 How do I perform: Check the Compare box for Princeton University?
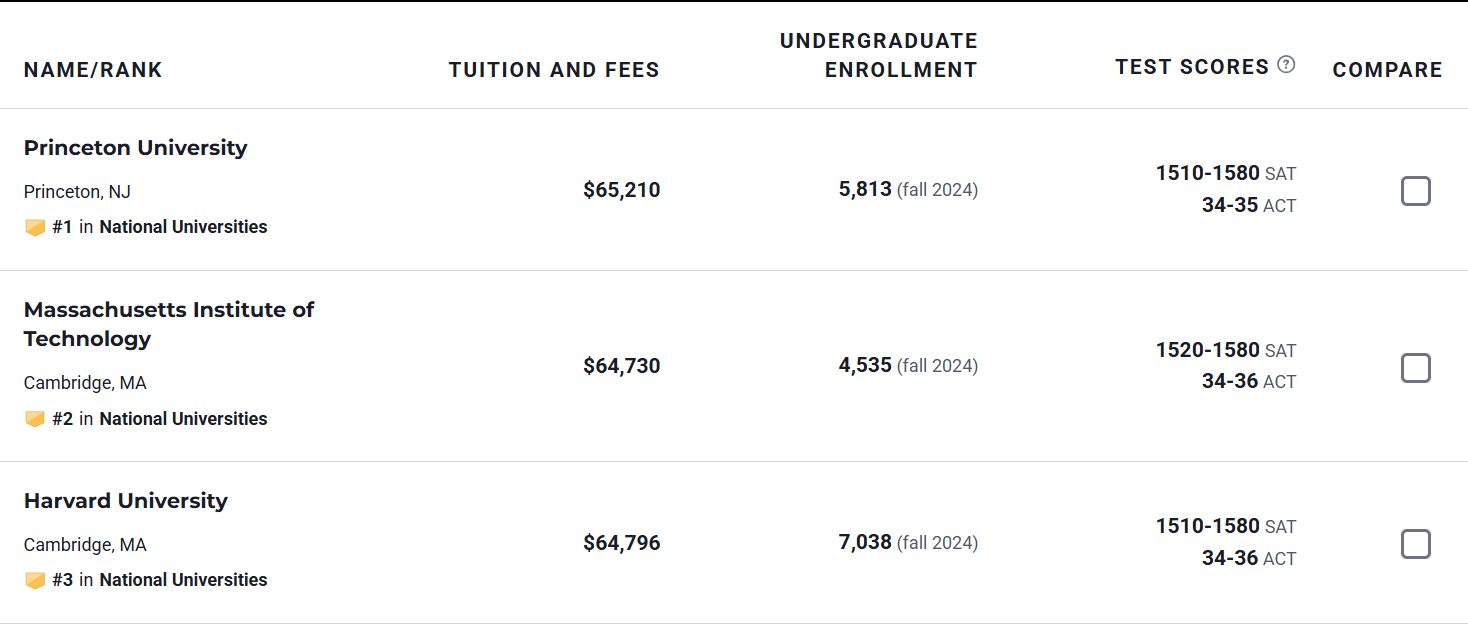pos(1415,191)
